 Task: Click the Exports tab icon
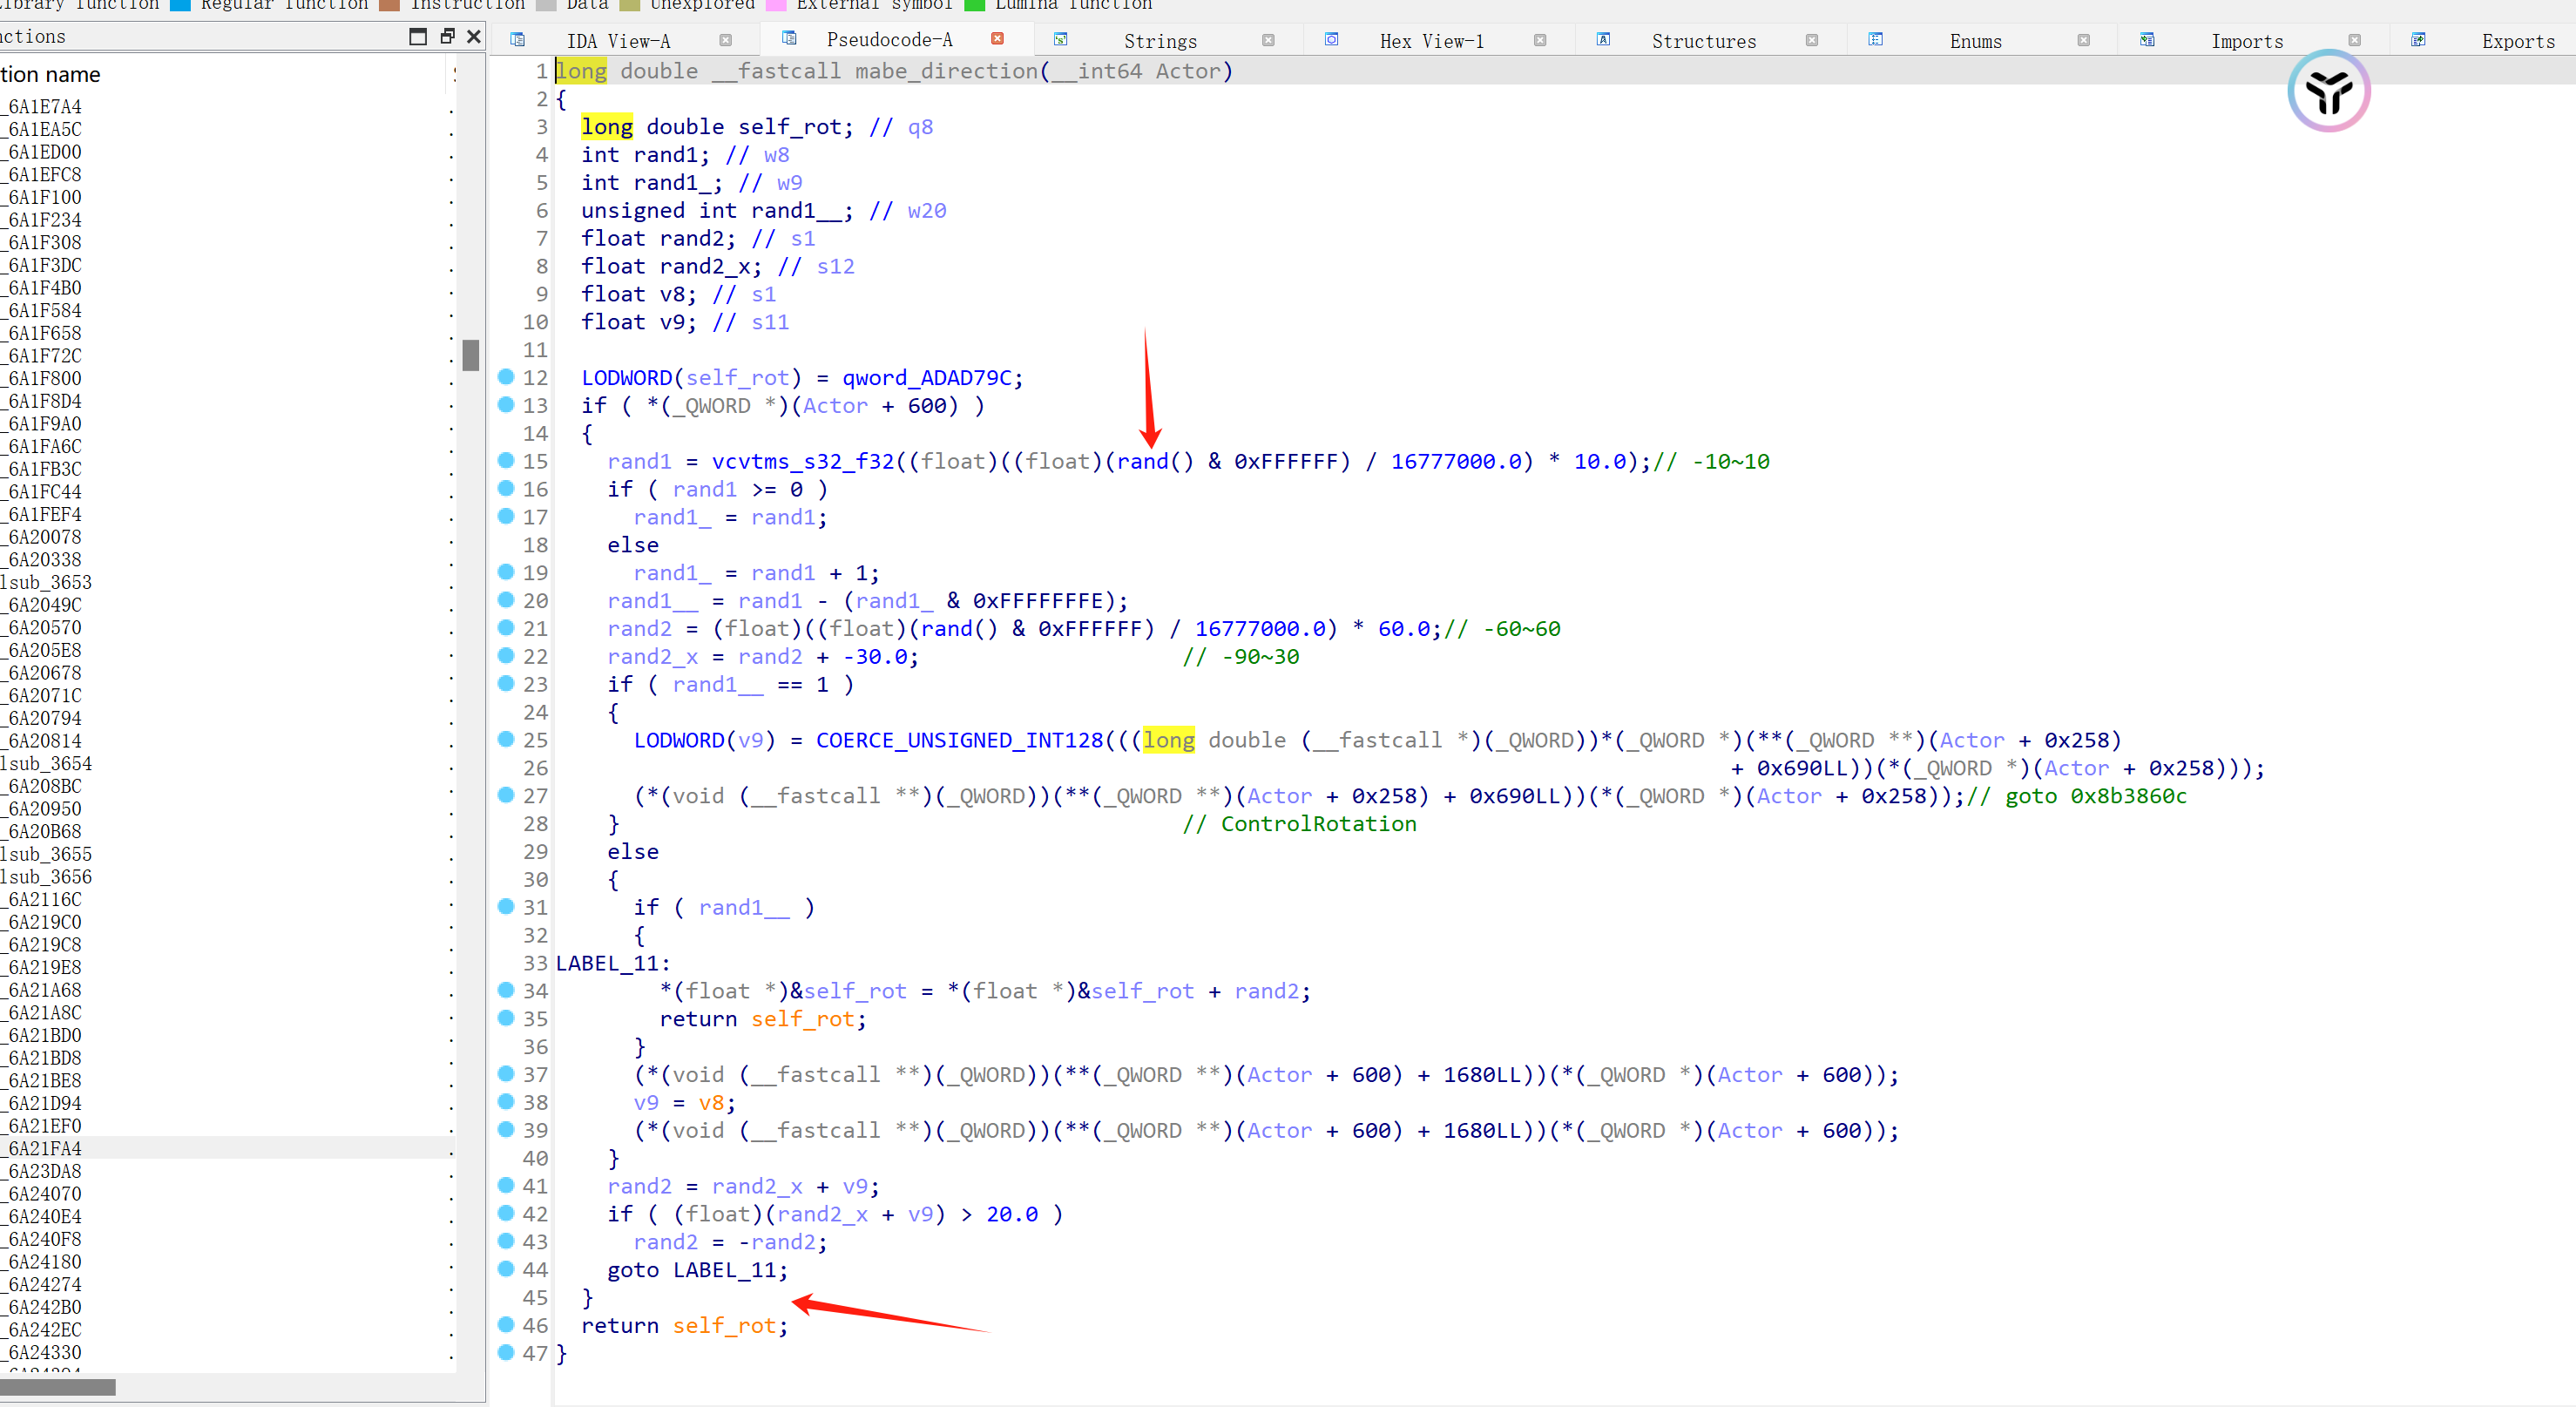(2418, 40)
